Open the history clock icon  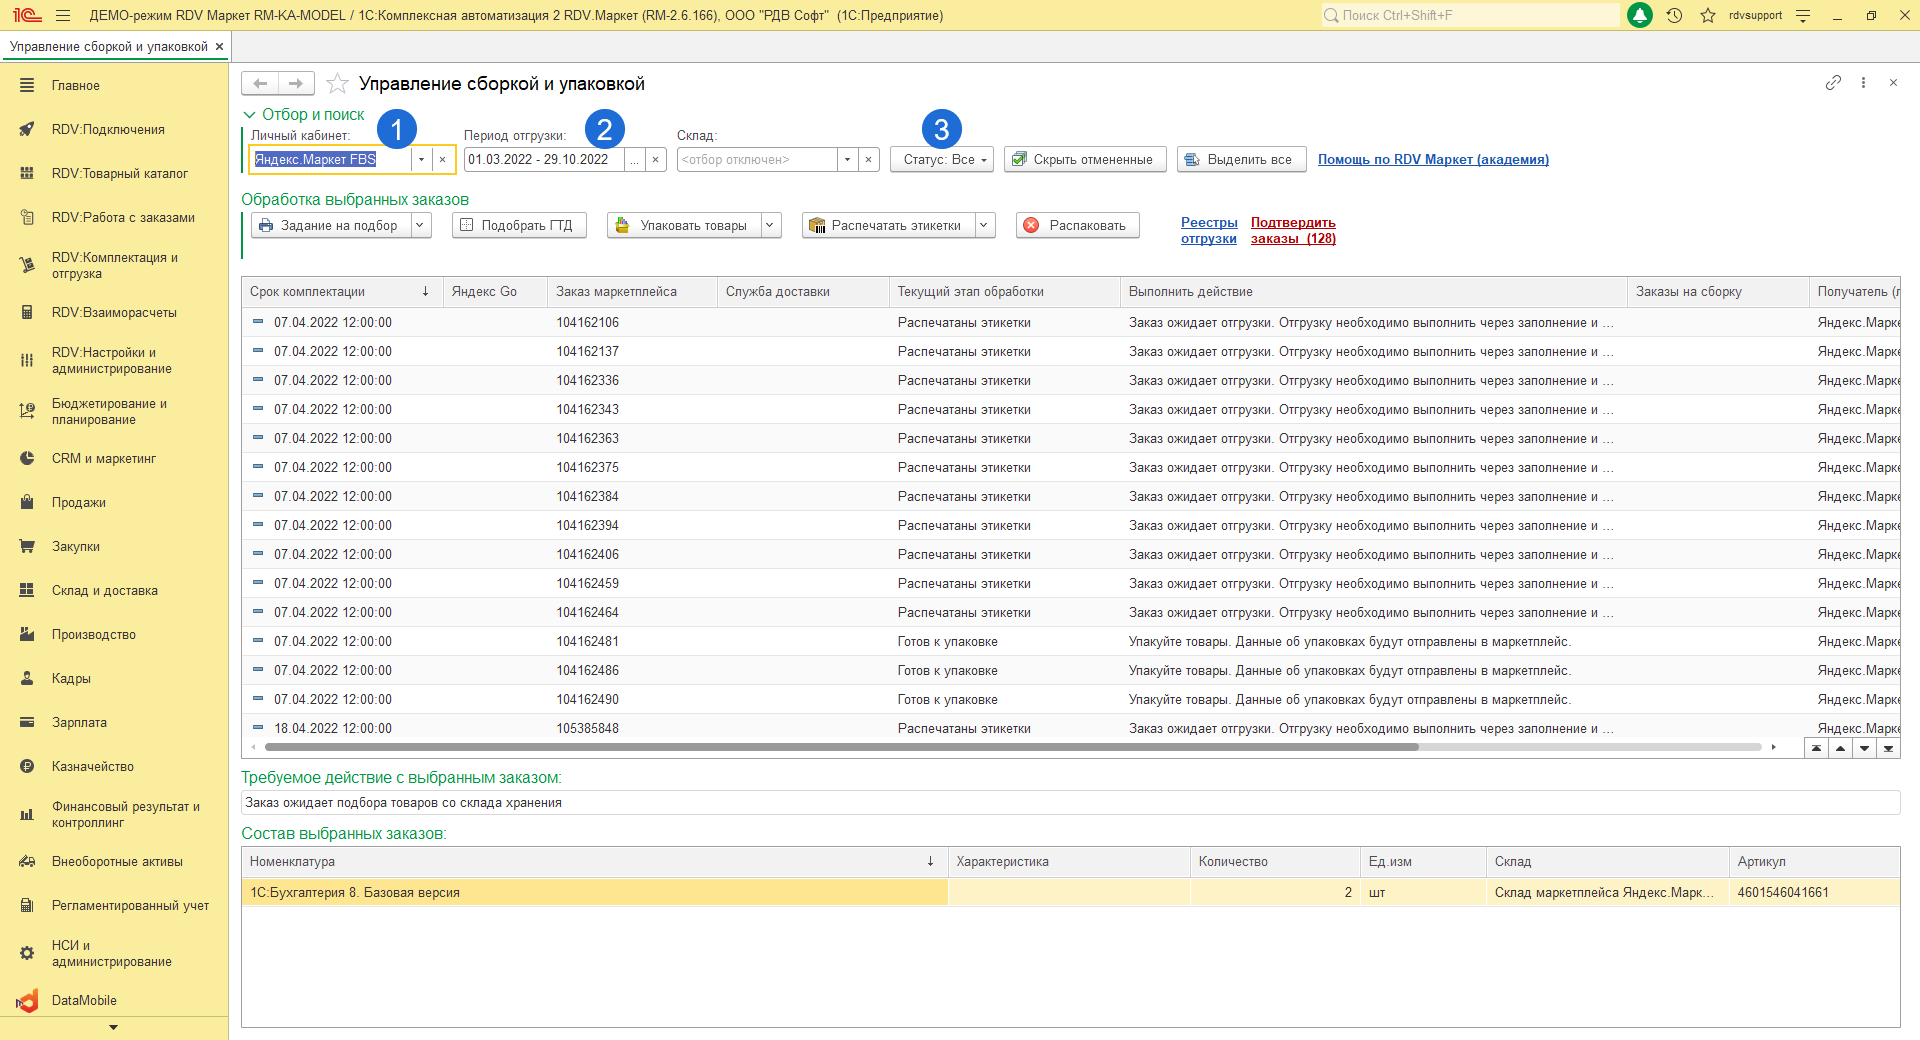[1674, 15]
